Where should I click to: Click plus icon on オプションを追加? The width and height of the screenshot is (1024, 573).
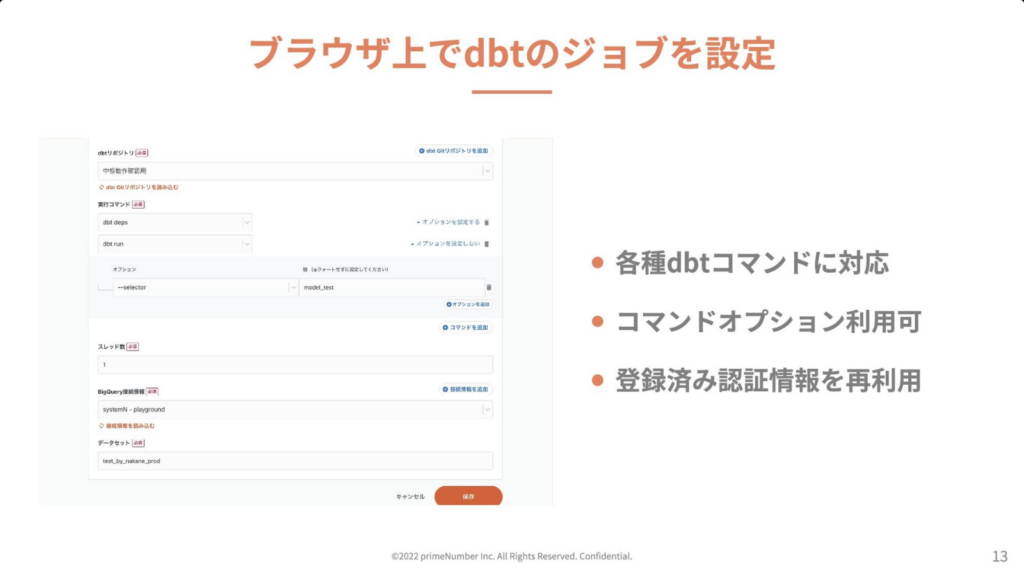(x=449, y=304)
